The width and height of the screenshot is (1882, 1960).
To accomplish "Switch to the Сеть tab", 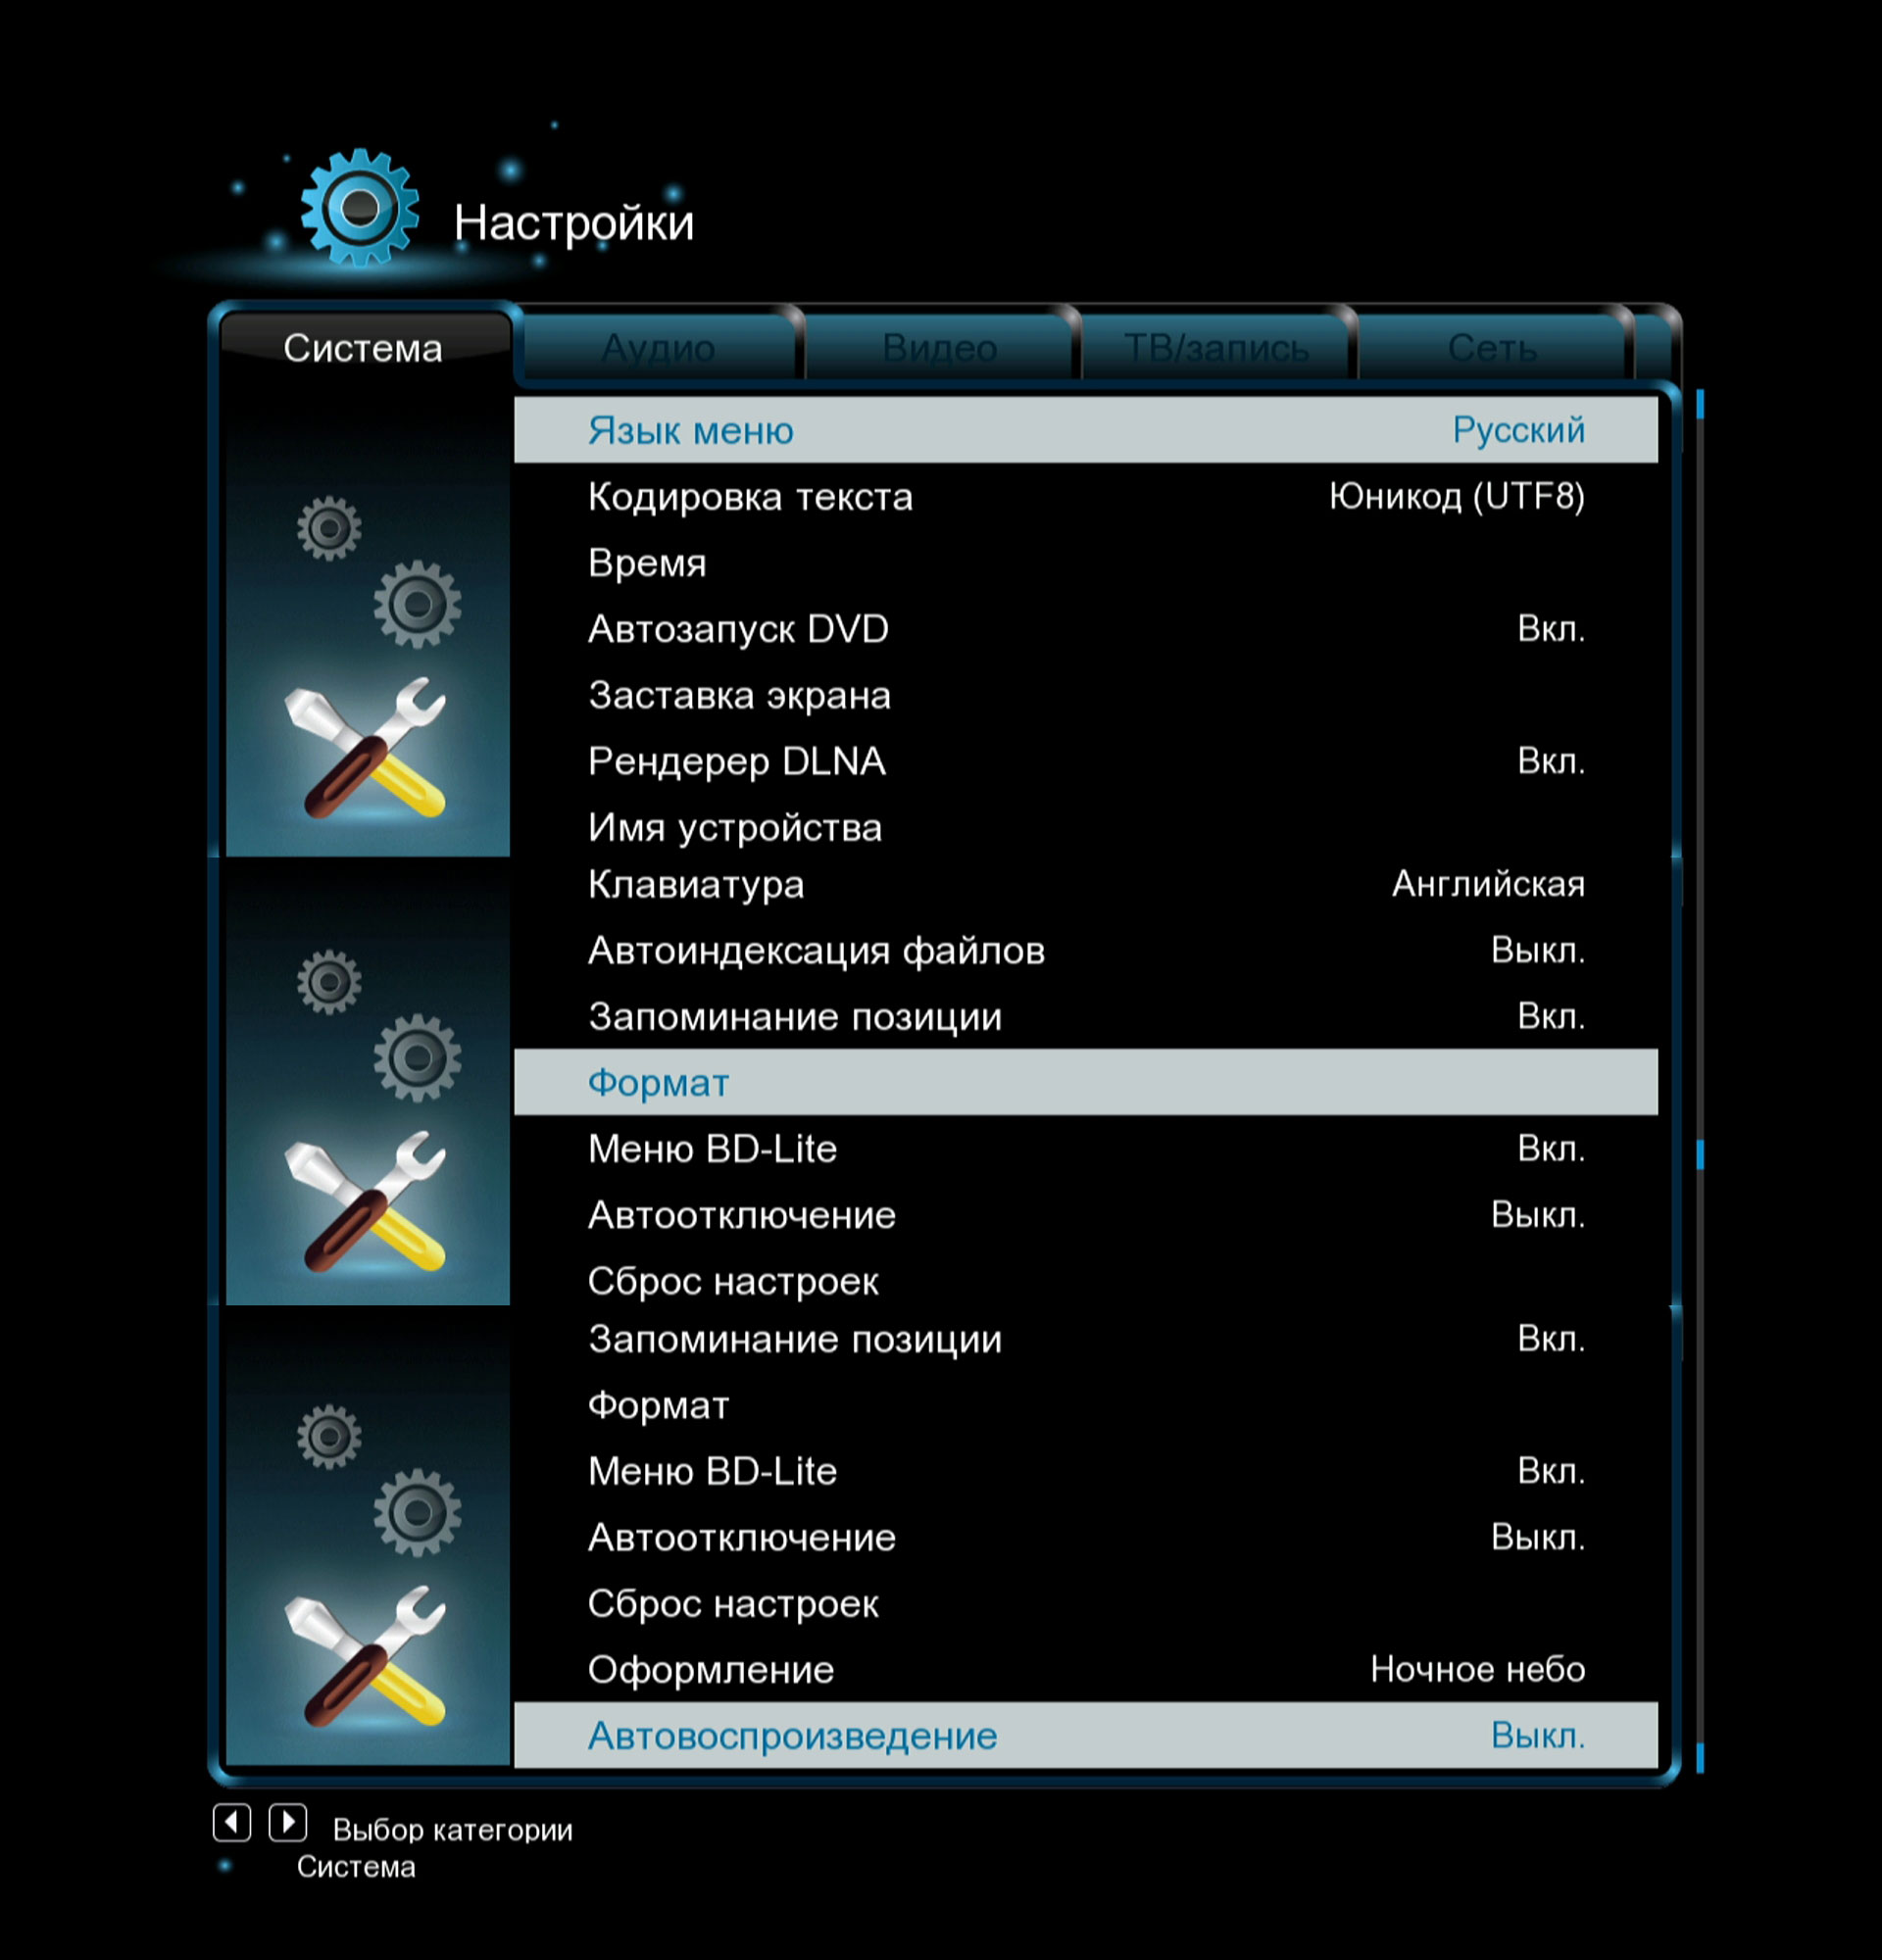I will coord(1491,348).
